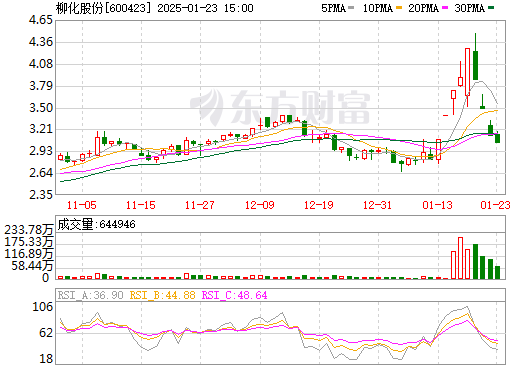The image size is (520, 365).
Task: Click the 11-27 date axis label
Action: 200,205
